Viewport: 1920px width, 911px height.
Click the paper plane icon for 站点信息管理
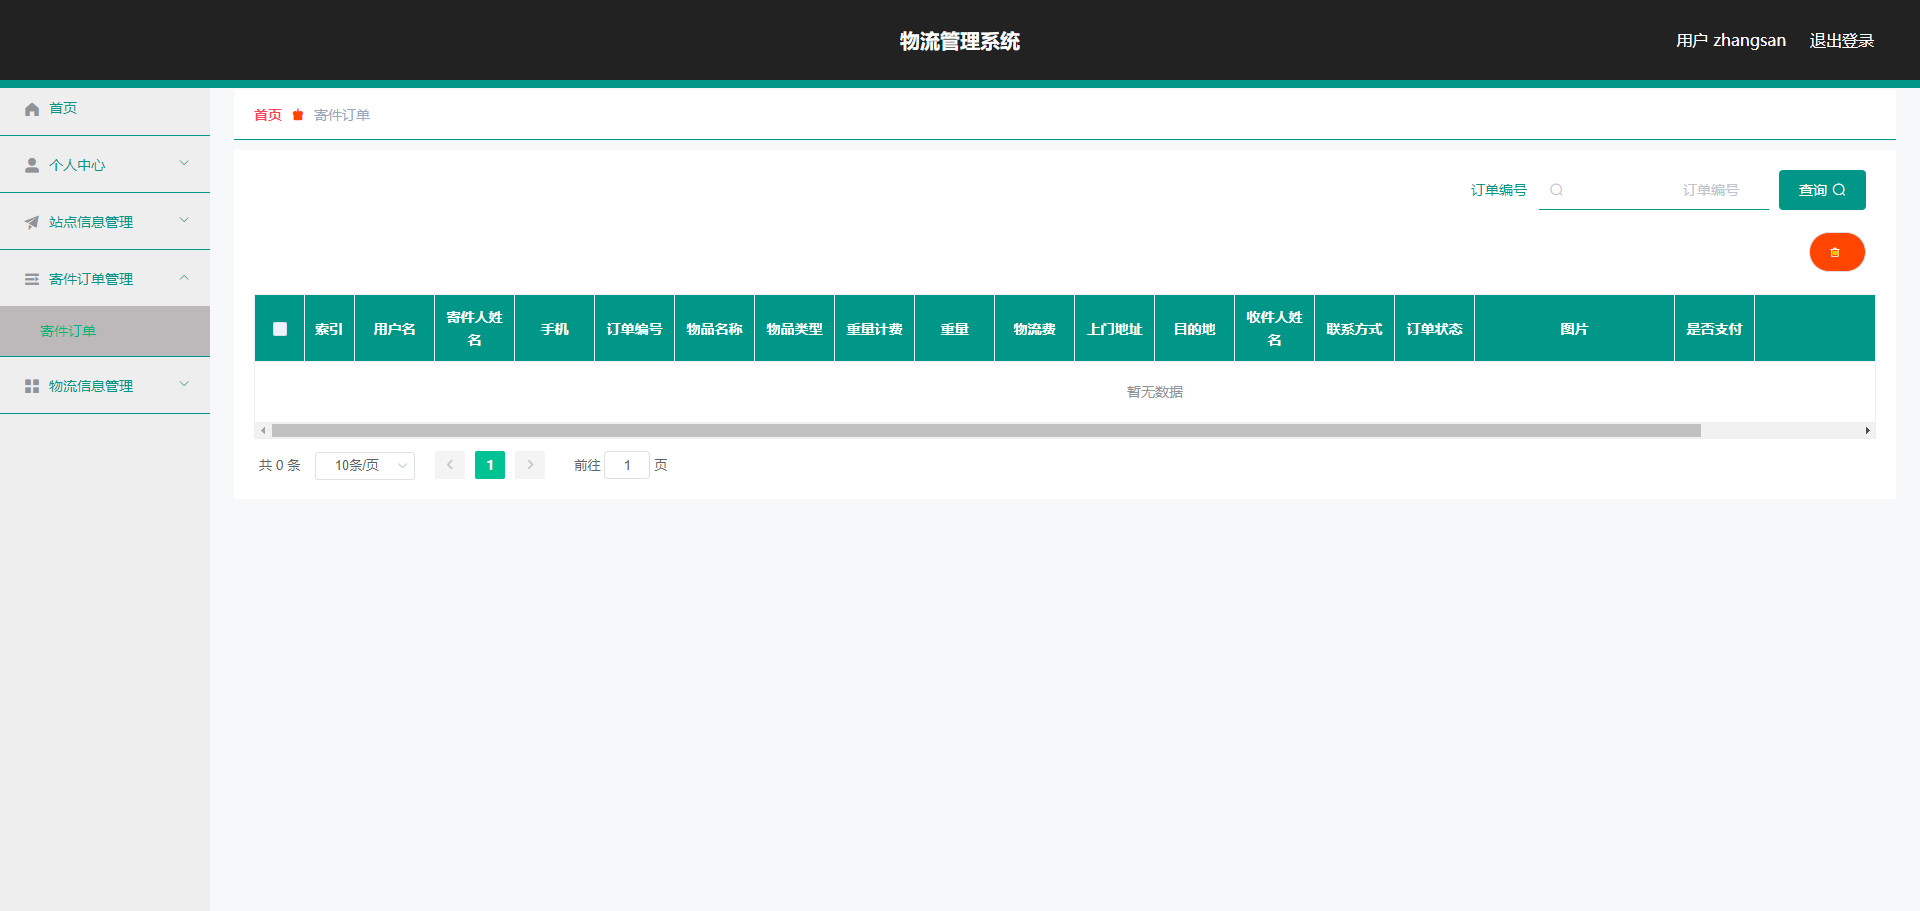(x=32, y=222)
